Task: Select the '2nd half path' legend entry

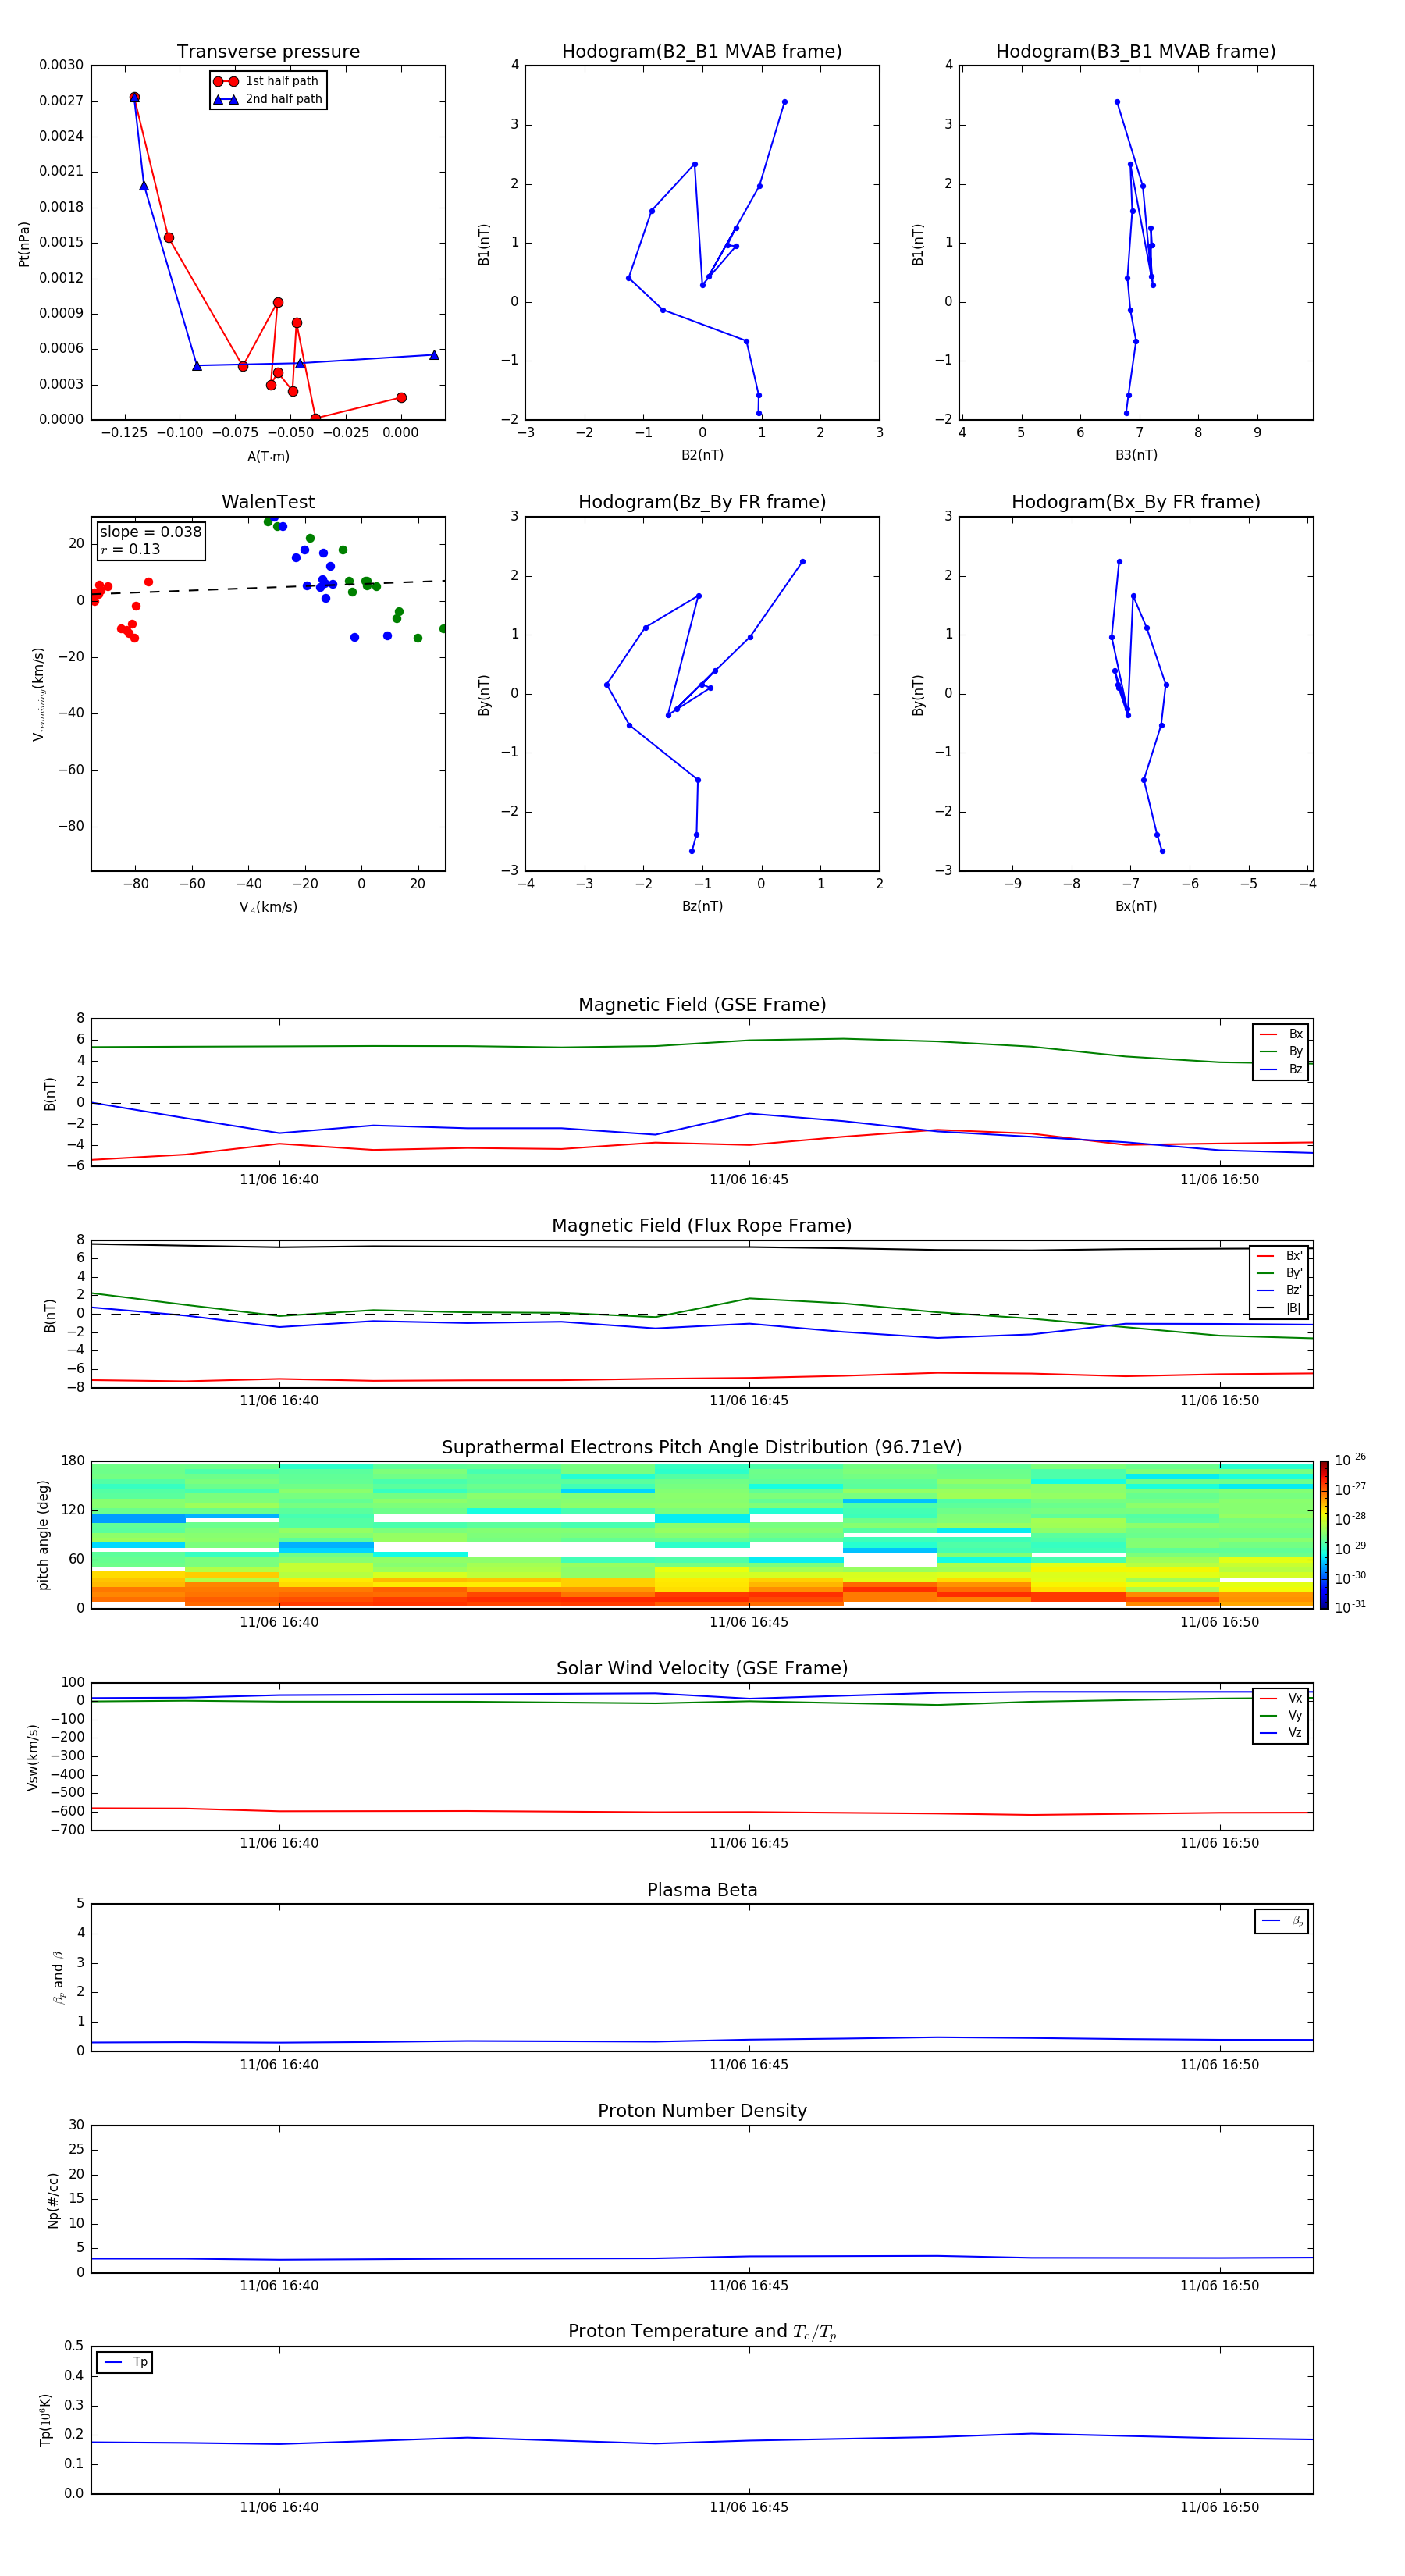Action: tap(269, 99)
